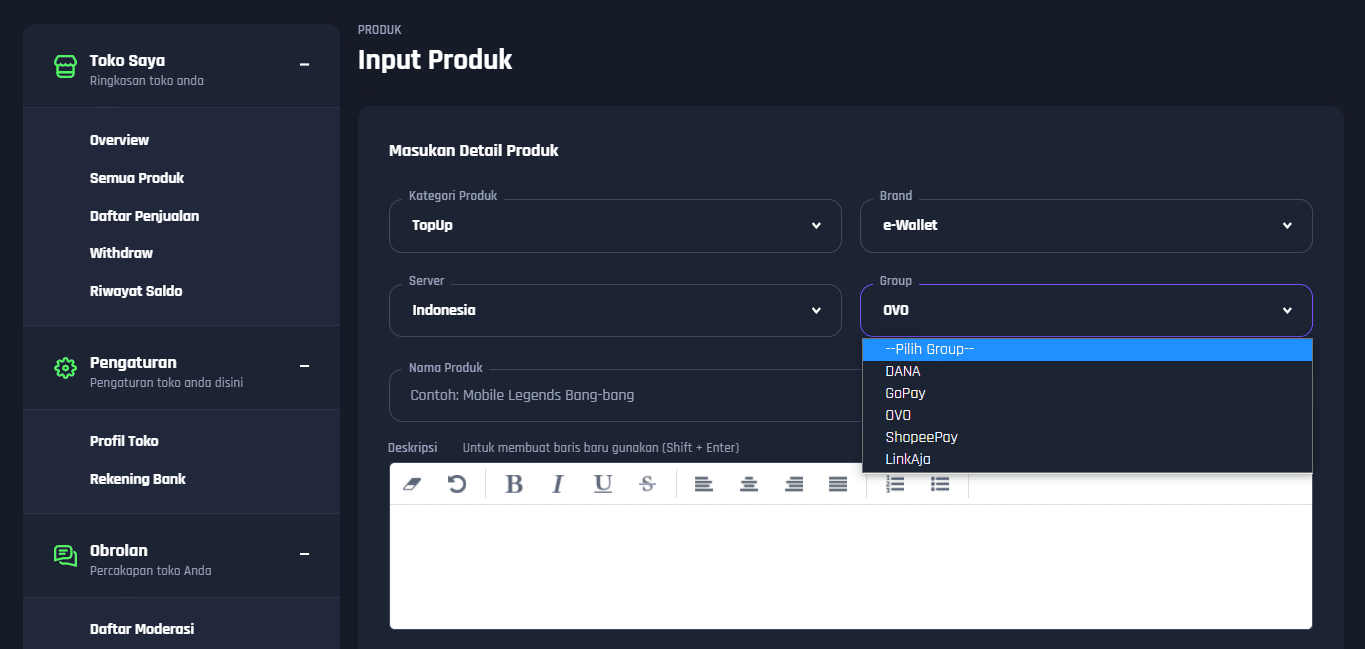Click the Toko Saya store icon

[x=65, y=67]
